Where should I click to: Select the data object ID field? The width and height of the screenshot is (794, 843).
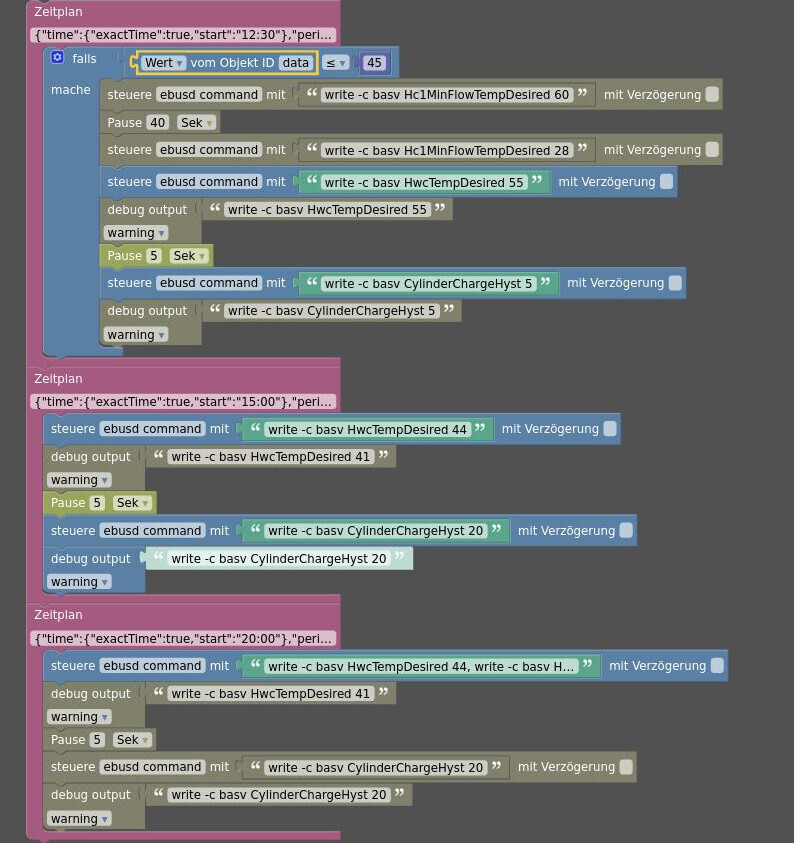(x=295, y=63)
